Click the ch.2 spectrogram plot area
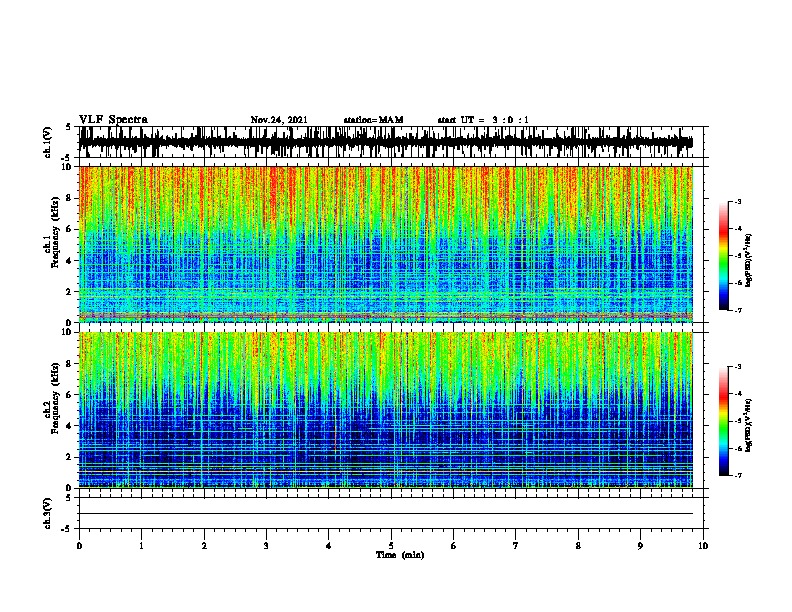The height and width of the screenshot is (612, 792). (x=386, y=410)
